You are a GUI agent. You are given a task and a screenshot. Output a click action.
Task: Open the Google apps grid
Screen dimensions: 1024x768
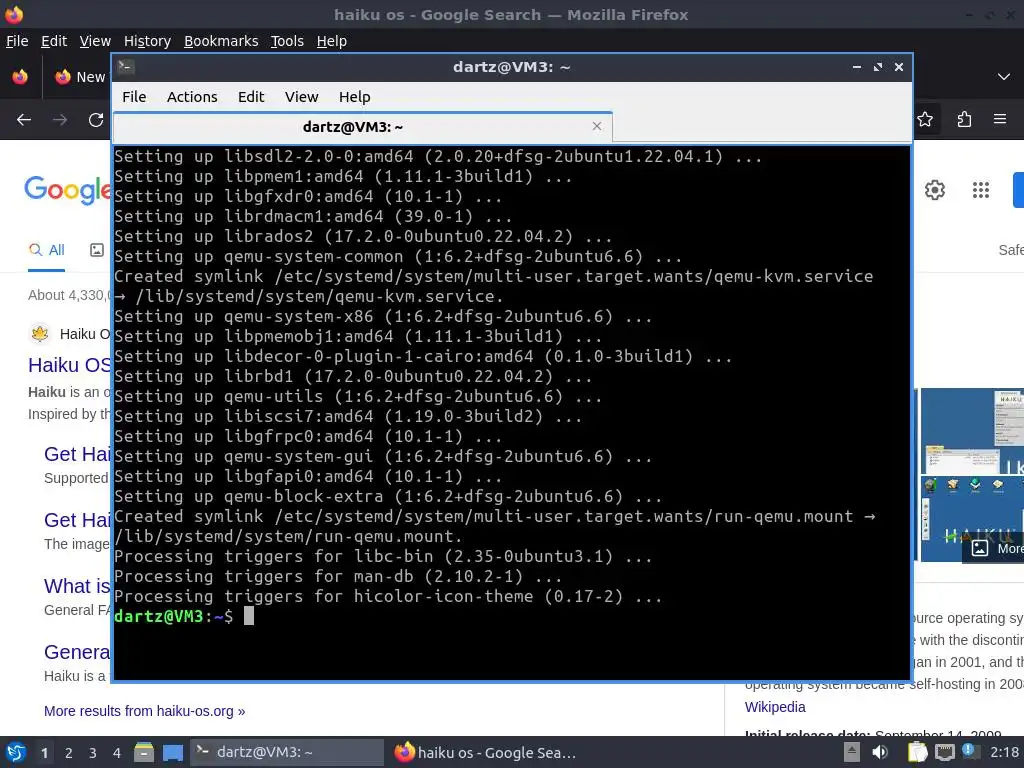(981, 190)
